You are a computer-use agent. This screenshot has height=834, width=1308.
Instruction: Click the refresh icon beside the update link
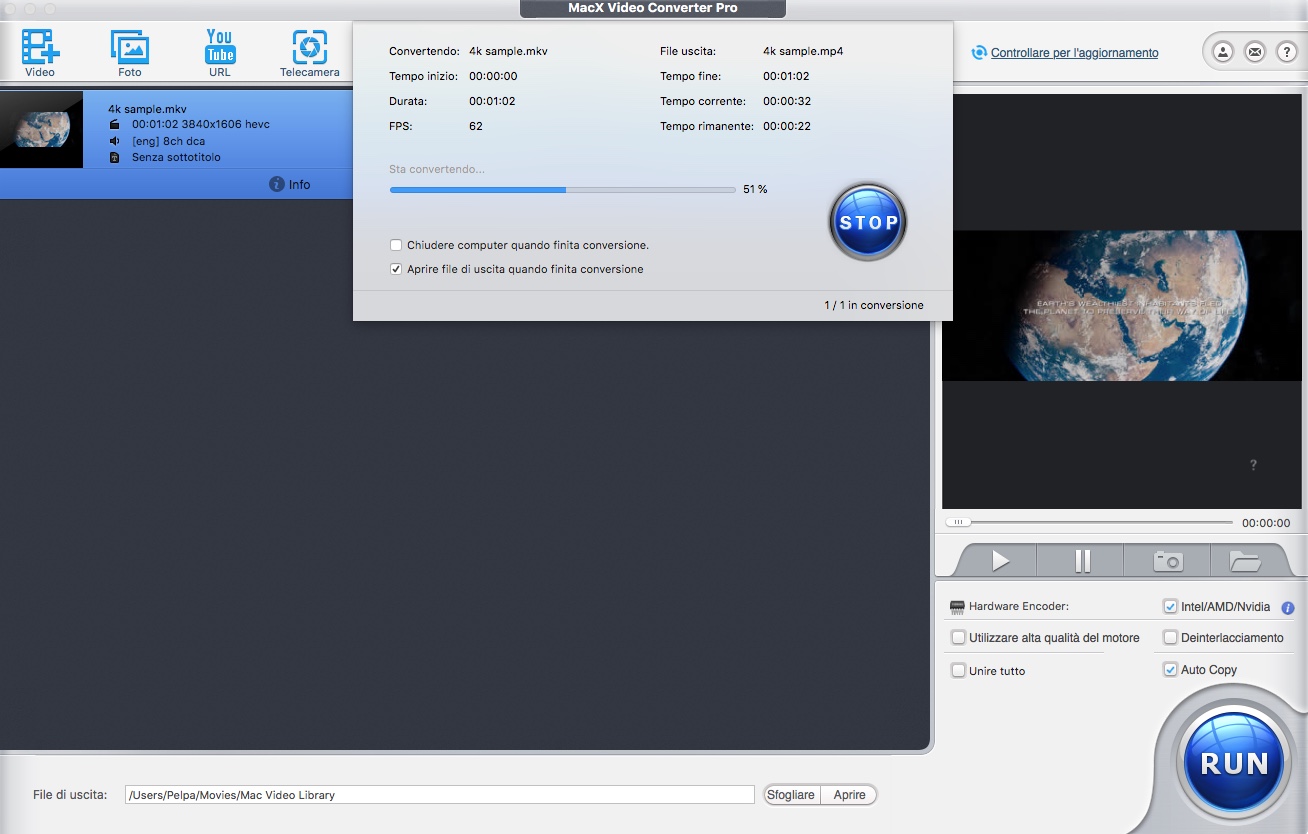pyautogui.click(x=980, y=53)
